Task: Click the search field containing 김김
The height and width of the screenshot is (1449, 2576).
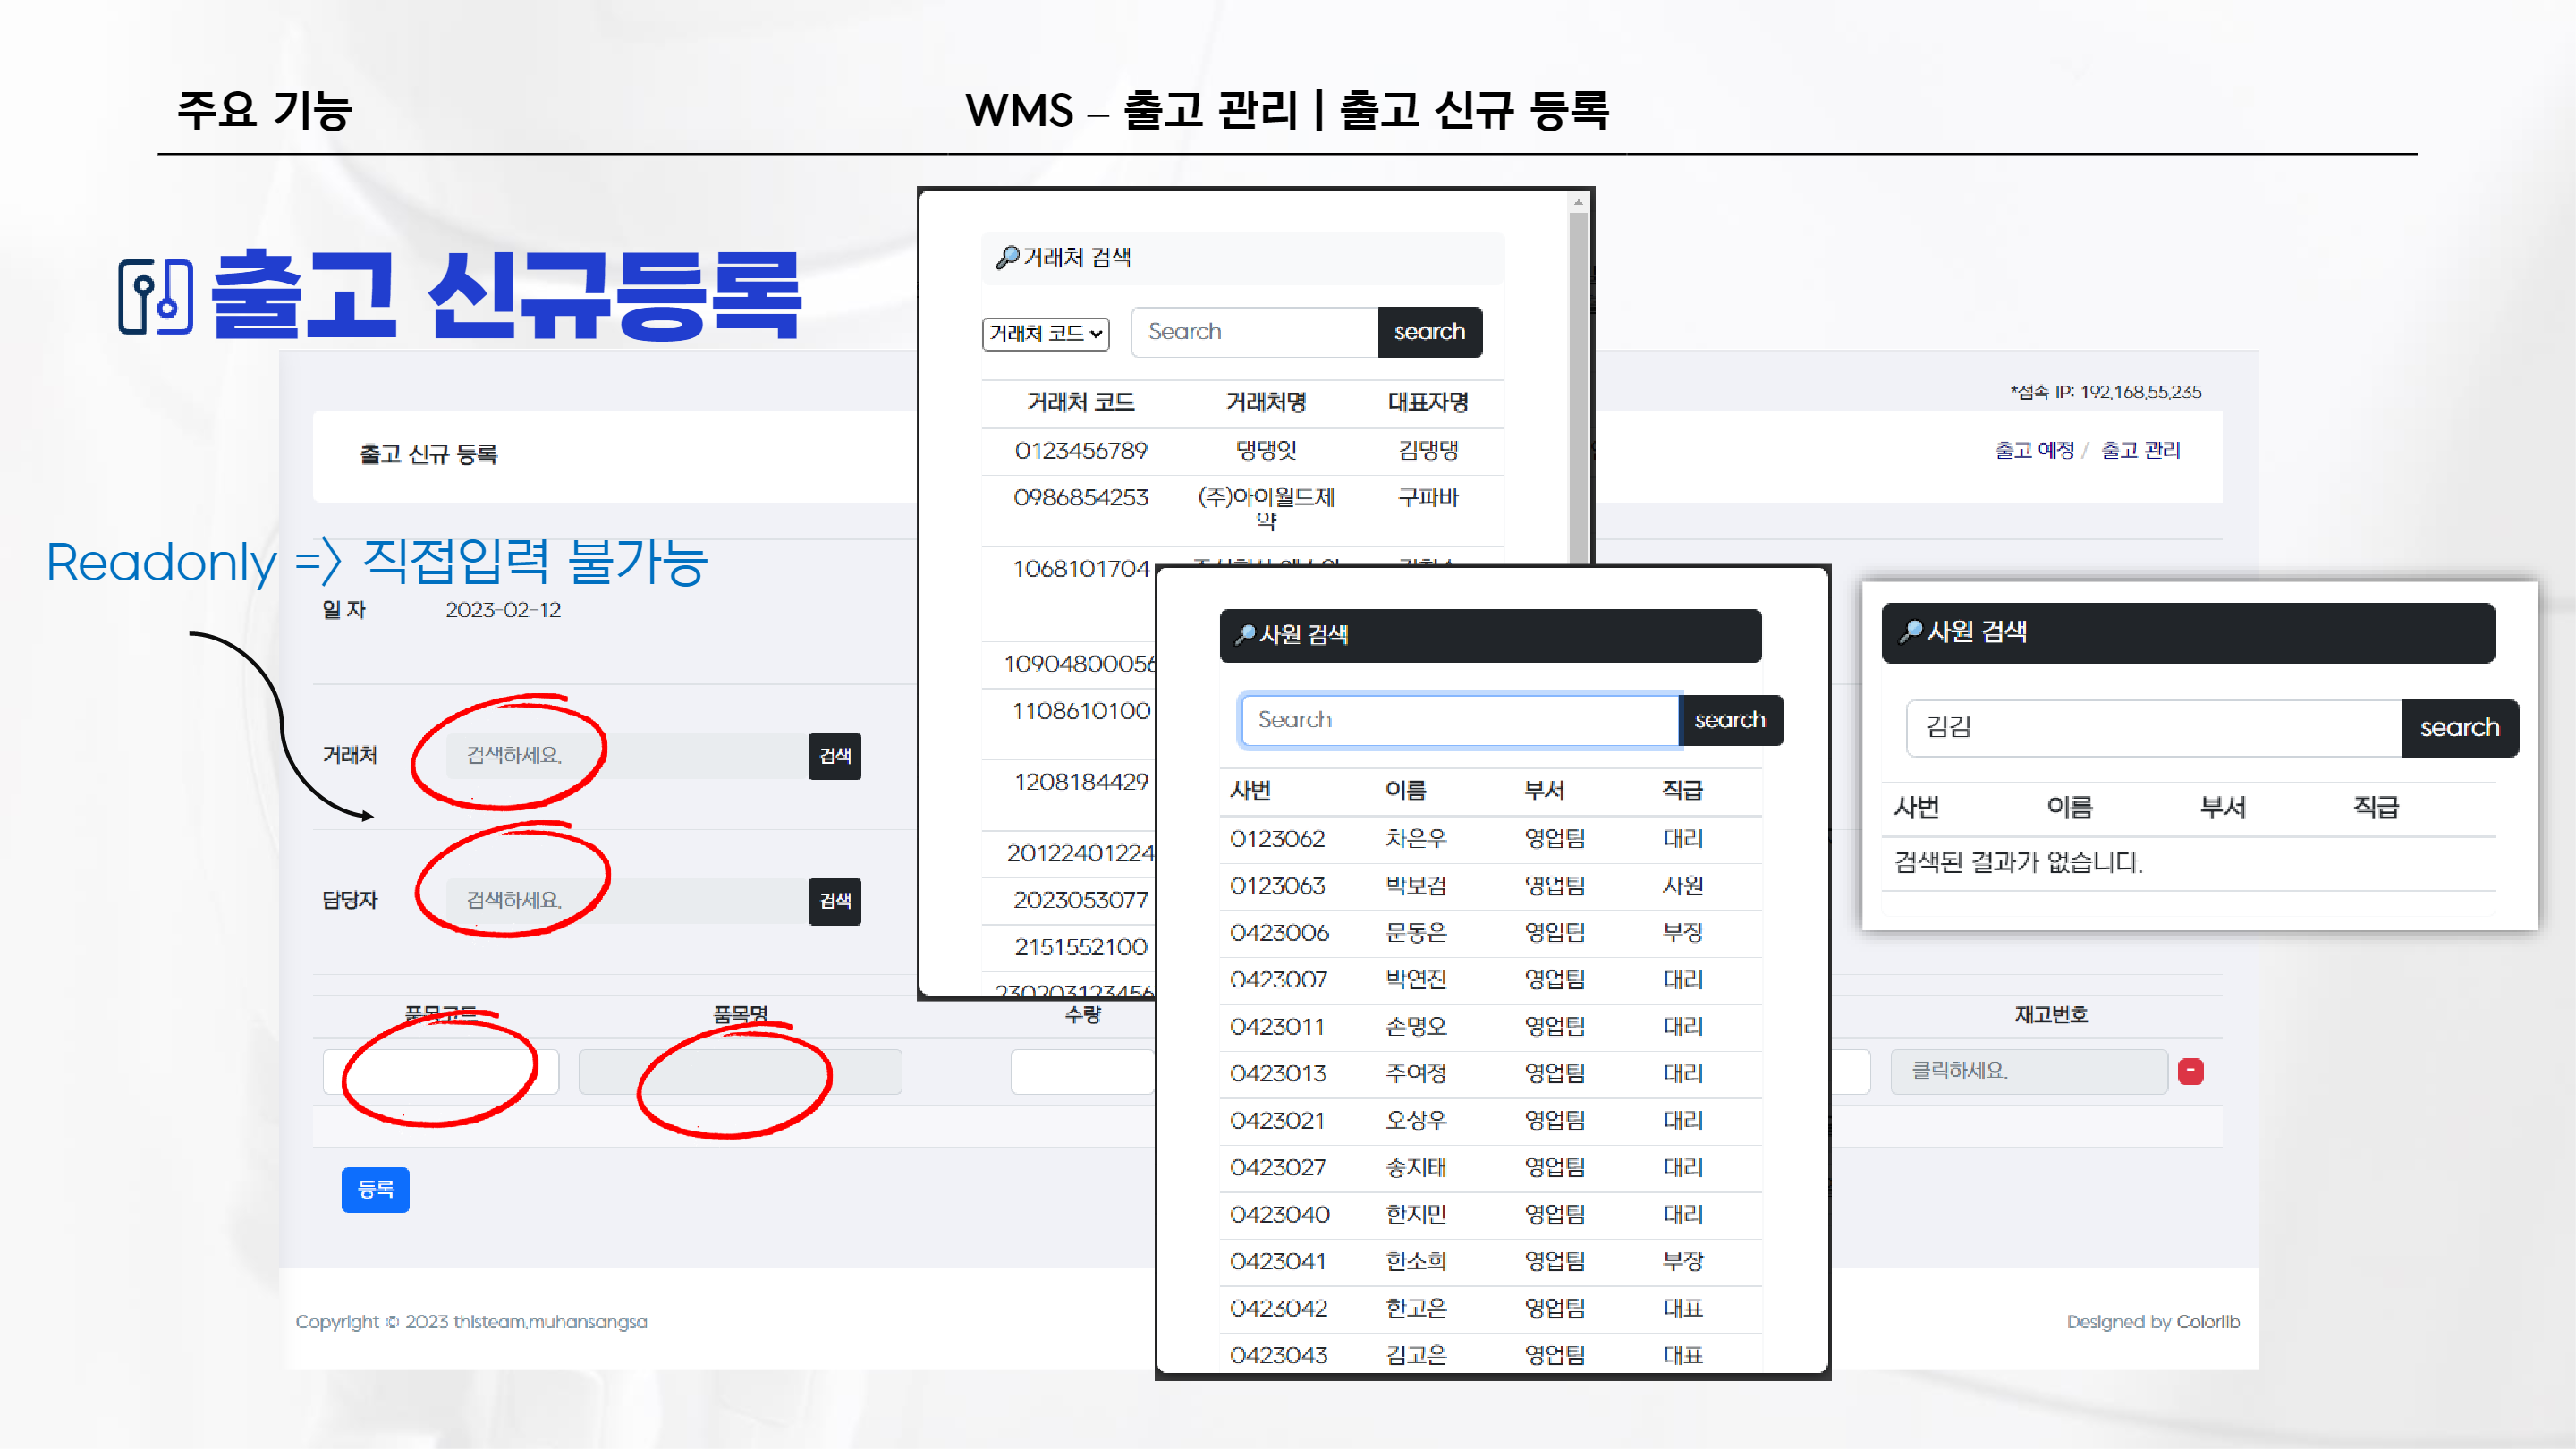Action: [x=2153, y=727]
